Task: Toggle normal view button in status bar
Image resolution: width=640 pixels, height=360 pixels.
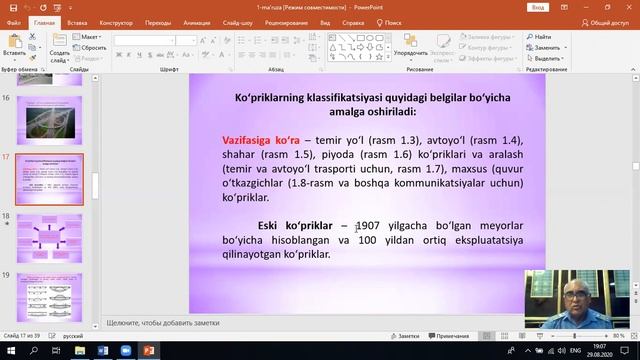Action: coord(487,336)
